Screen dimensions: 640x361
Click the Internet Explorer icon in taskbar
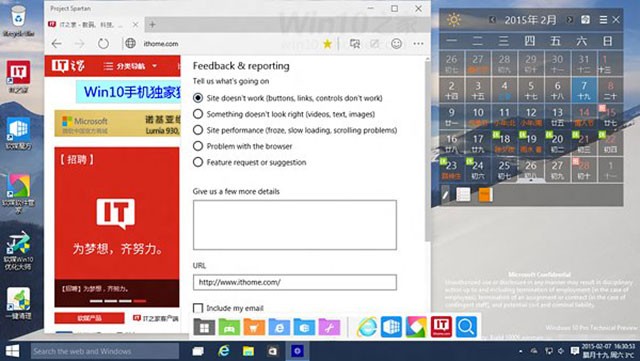pos(223,351)
